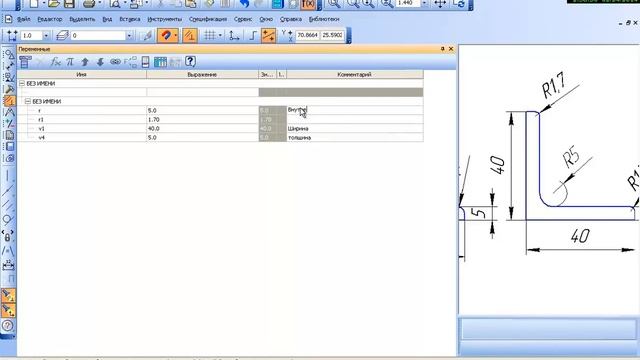
Task: Click the move variable down arrow icon
Action: [x=100, y=62]
